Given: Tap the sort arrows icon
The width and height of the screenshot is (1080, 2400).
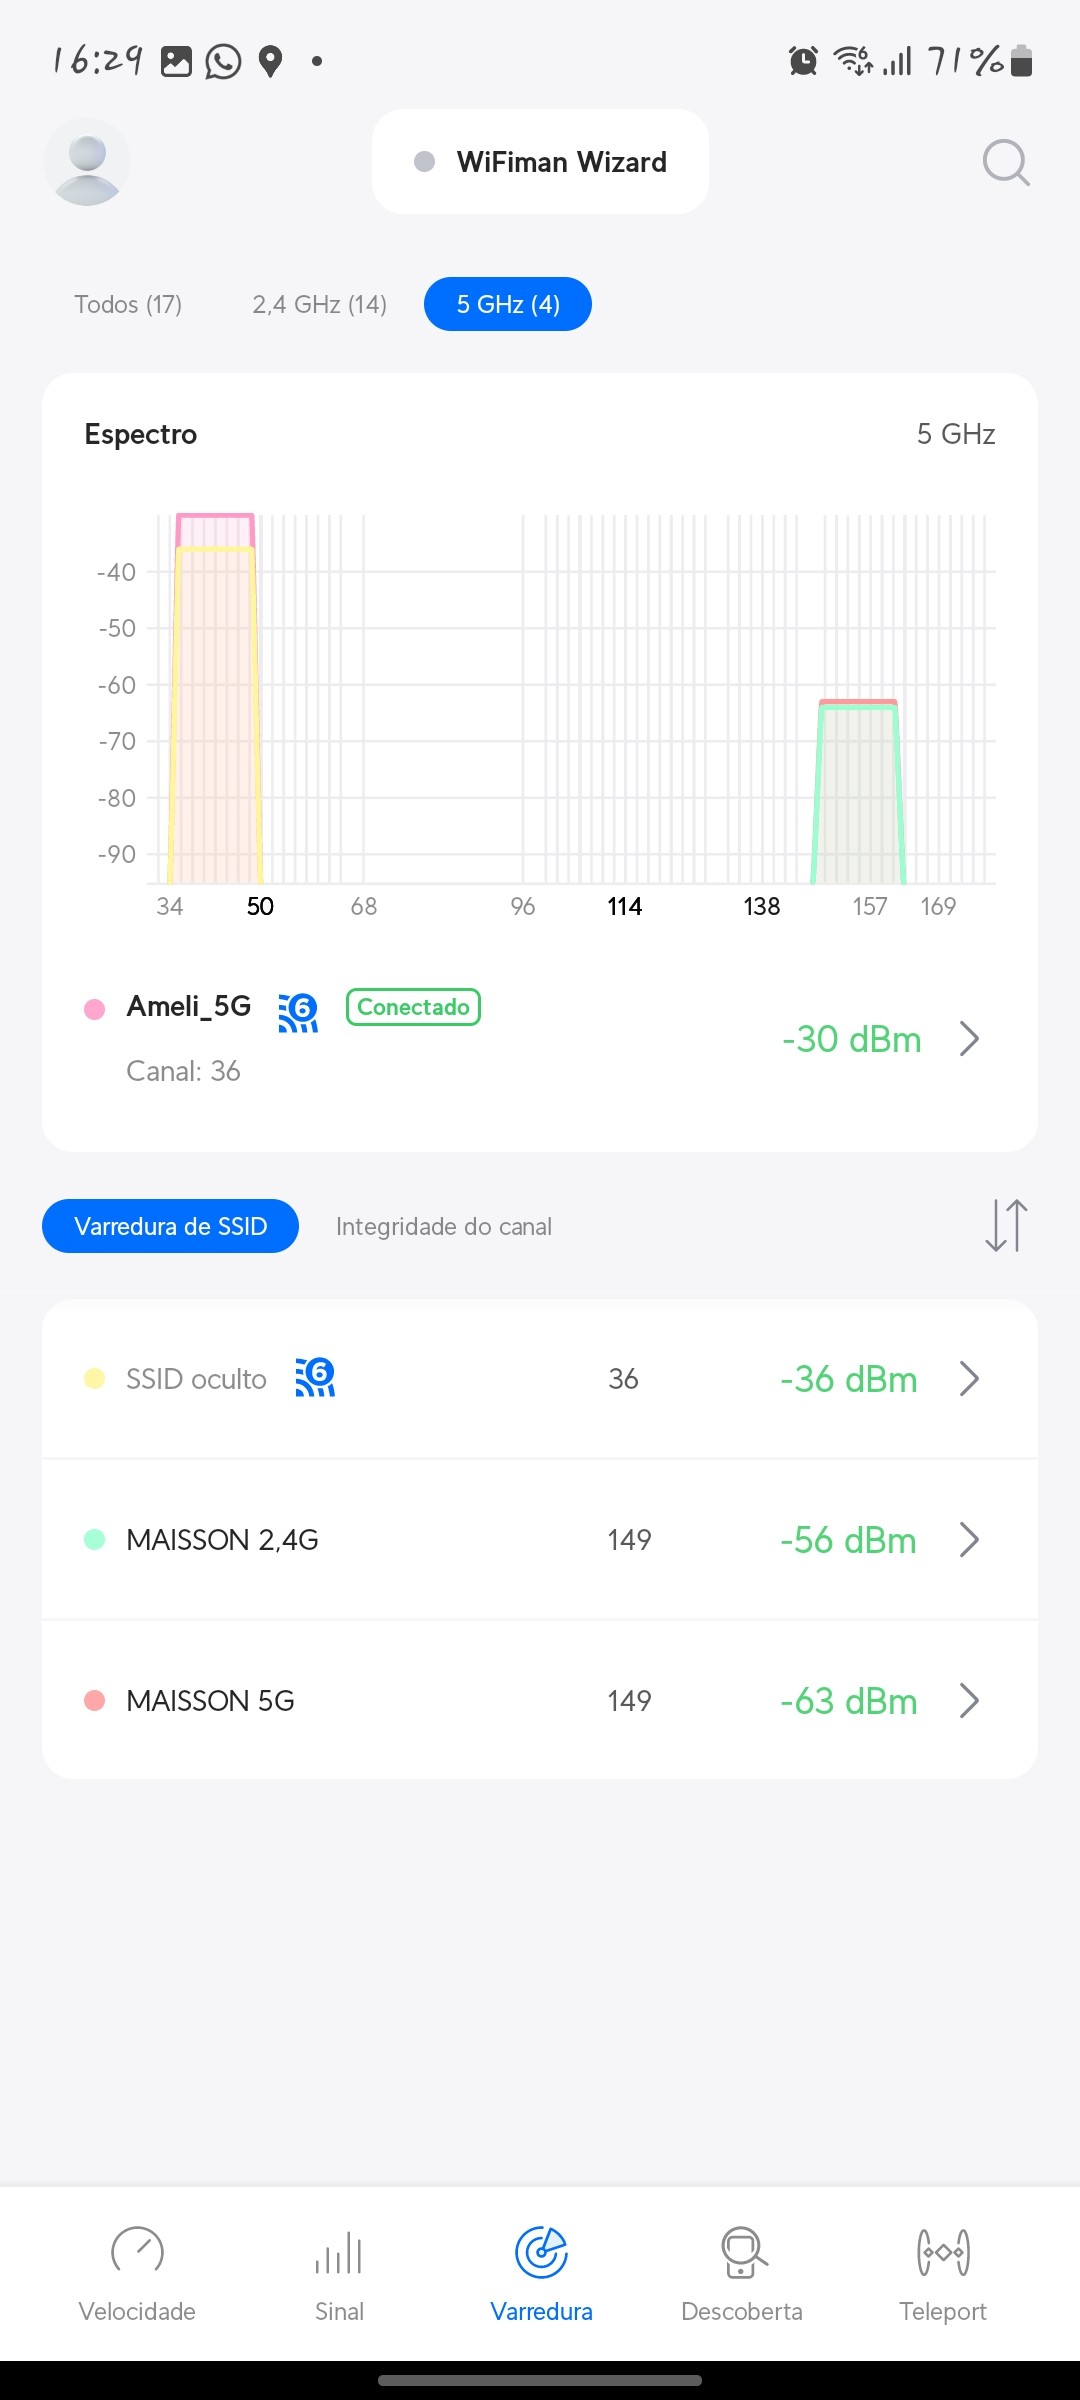Looking at the screenshot, I should click(1006, 1226).
